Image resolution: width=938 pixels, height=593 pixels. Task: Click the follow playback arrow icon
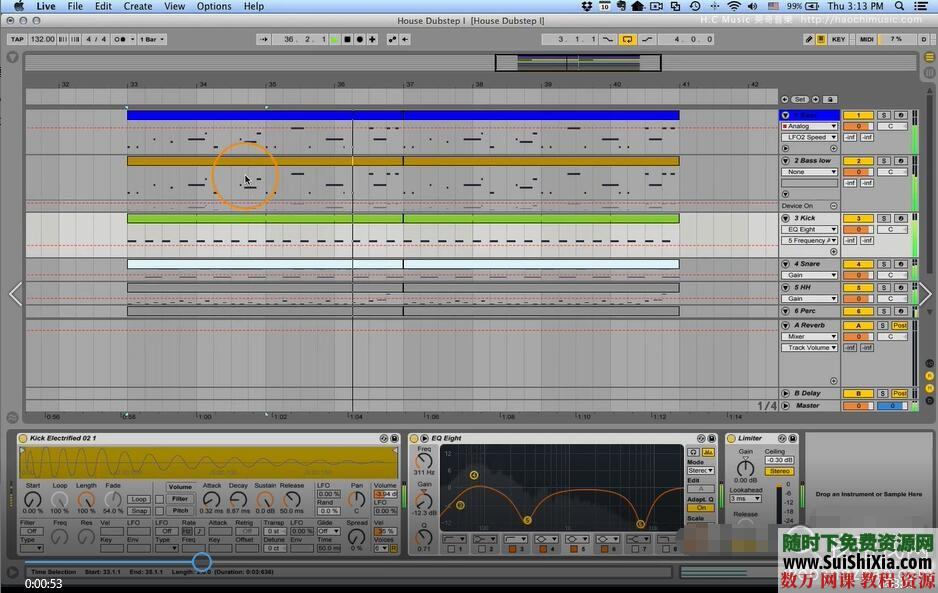(405, 39)
